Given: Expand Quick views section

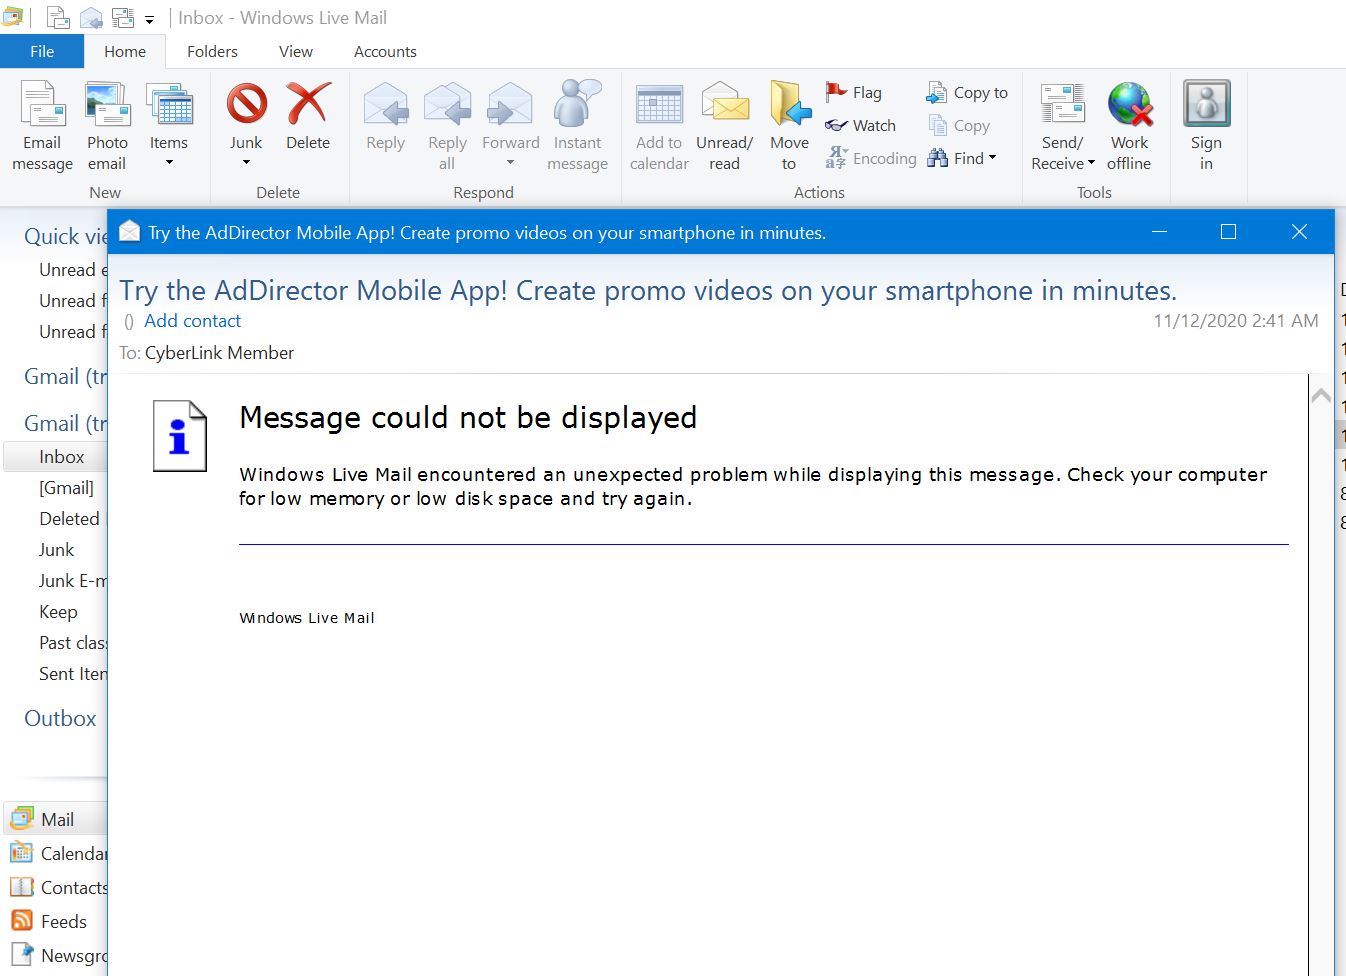Looking at the screenshot, I should click(x=65, y=237).
